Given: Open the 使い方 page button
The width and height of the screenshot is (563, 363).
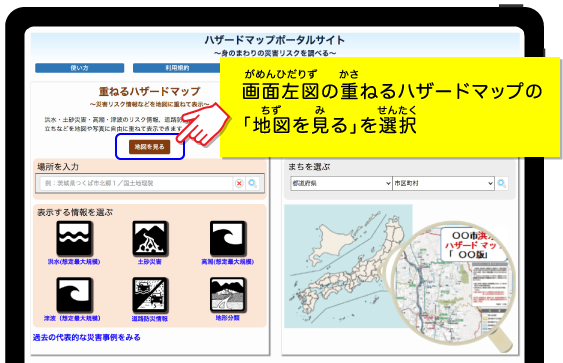Looking at the screenshot, I should (80, 68).
